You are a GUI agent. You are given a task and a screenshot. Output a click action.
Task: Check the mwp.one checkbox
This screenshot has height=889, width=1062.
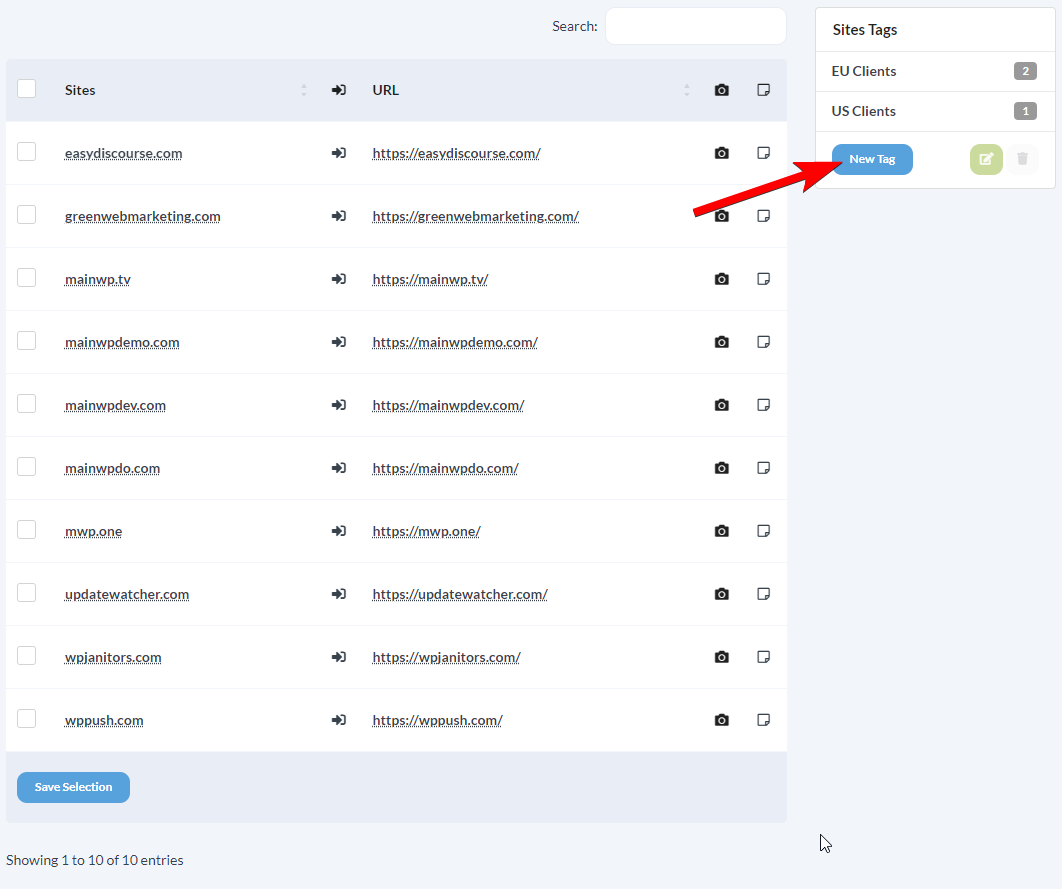[26, 529]
